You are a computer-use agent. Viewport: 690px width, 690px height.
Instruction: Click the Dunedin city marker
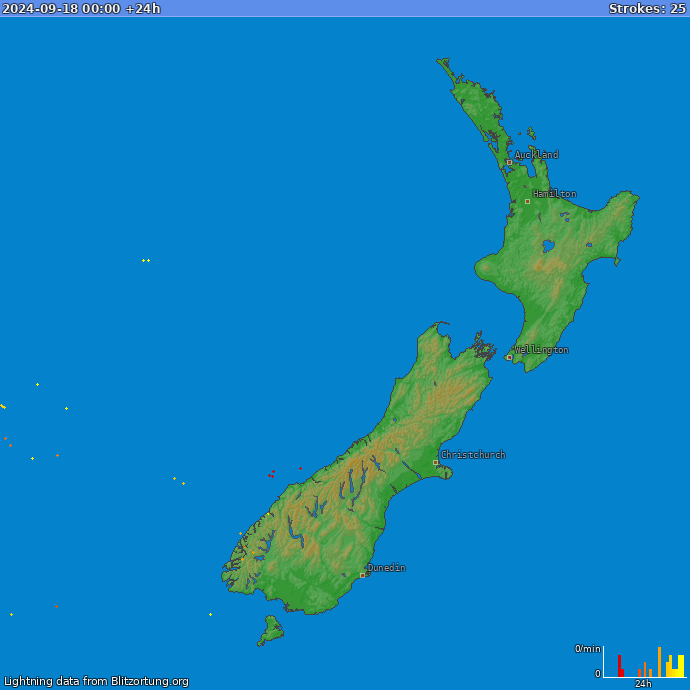(362, 576)
